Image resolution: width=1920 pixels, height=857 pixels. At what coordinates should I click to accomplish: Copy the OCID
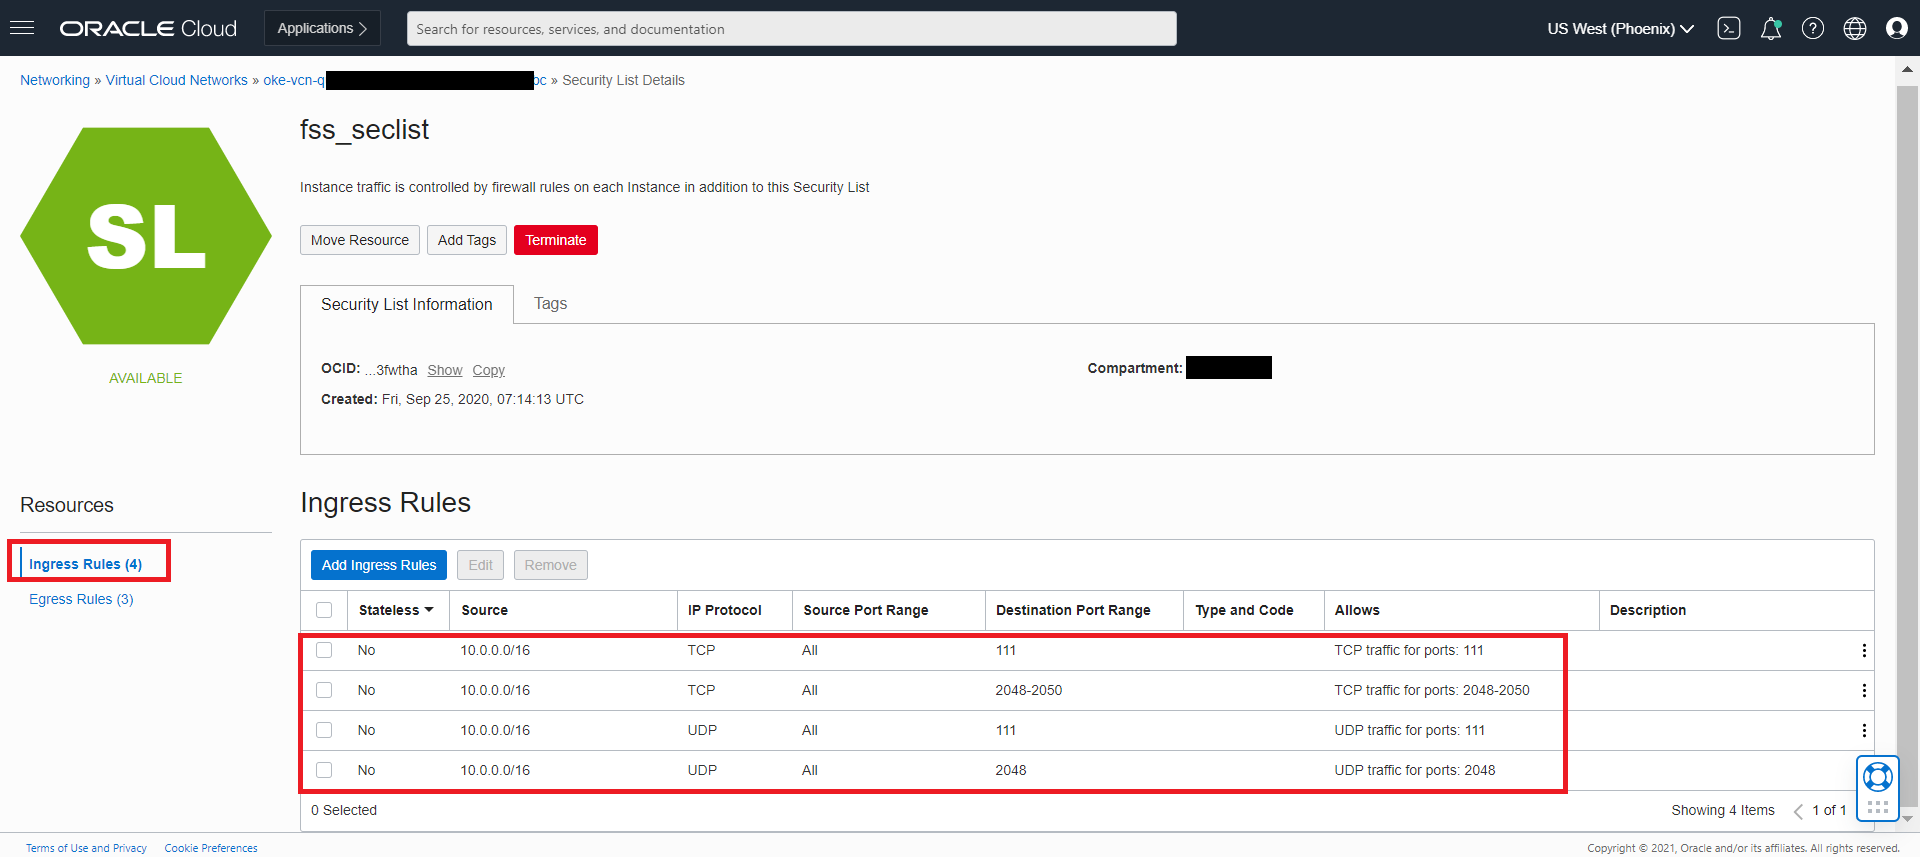489,370
